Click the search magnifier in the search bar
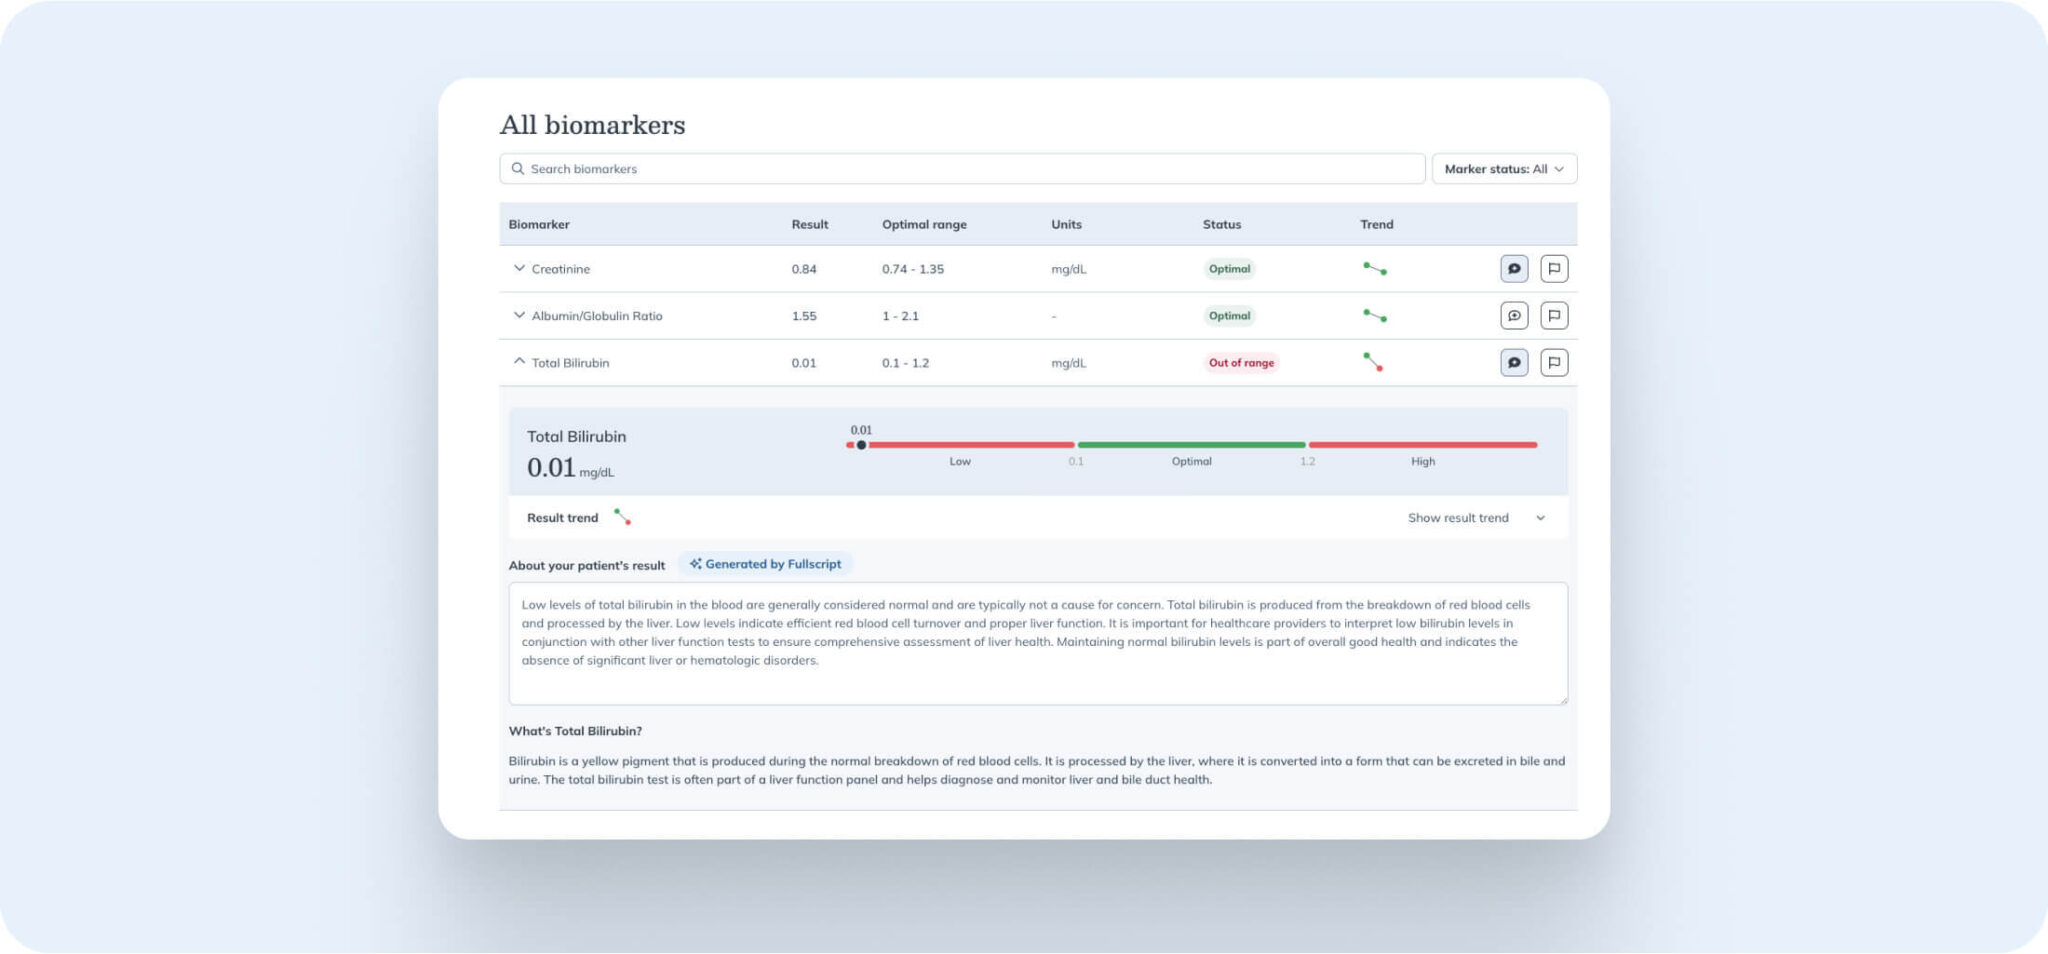Viewport: 2048px width, 954px height. (518, 168)
